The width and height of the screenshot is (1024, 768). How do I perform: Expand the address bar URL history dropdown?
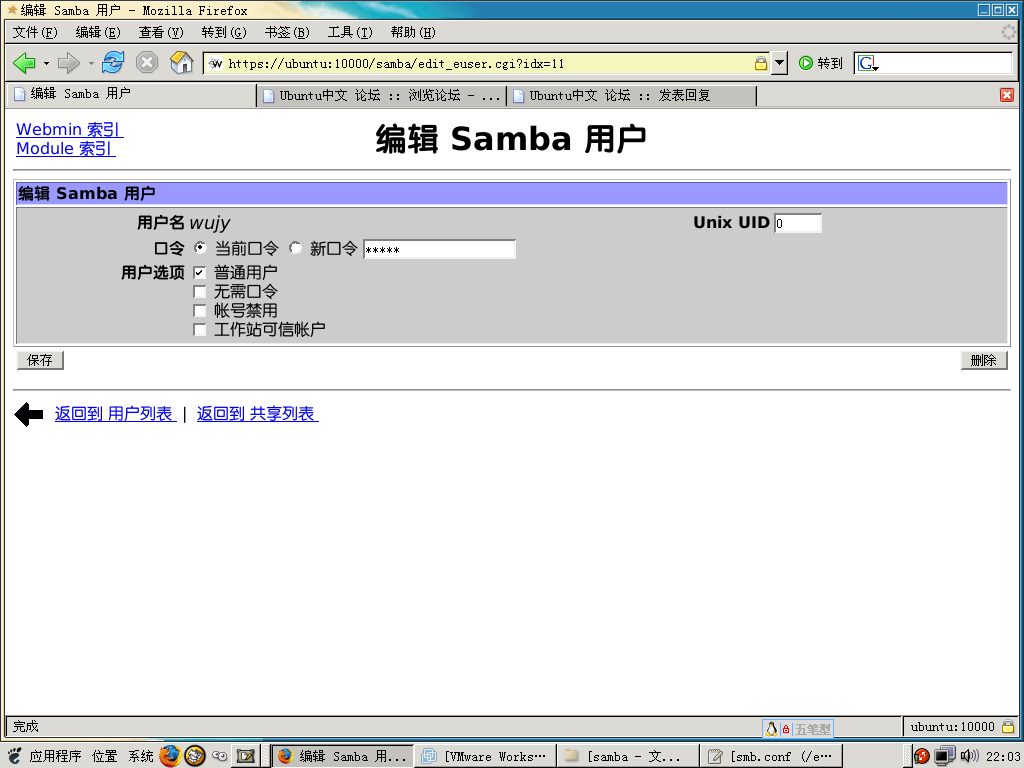pyautogui.click(x=779, y=63)
